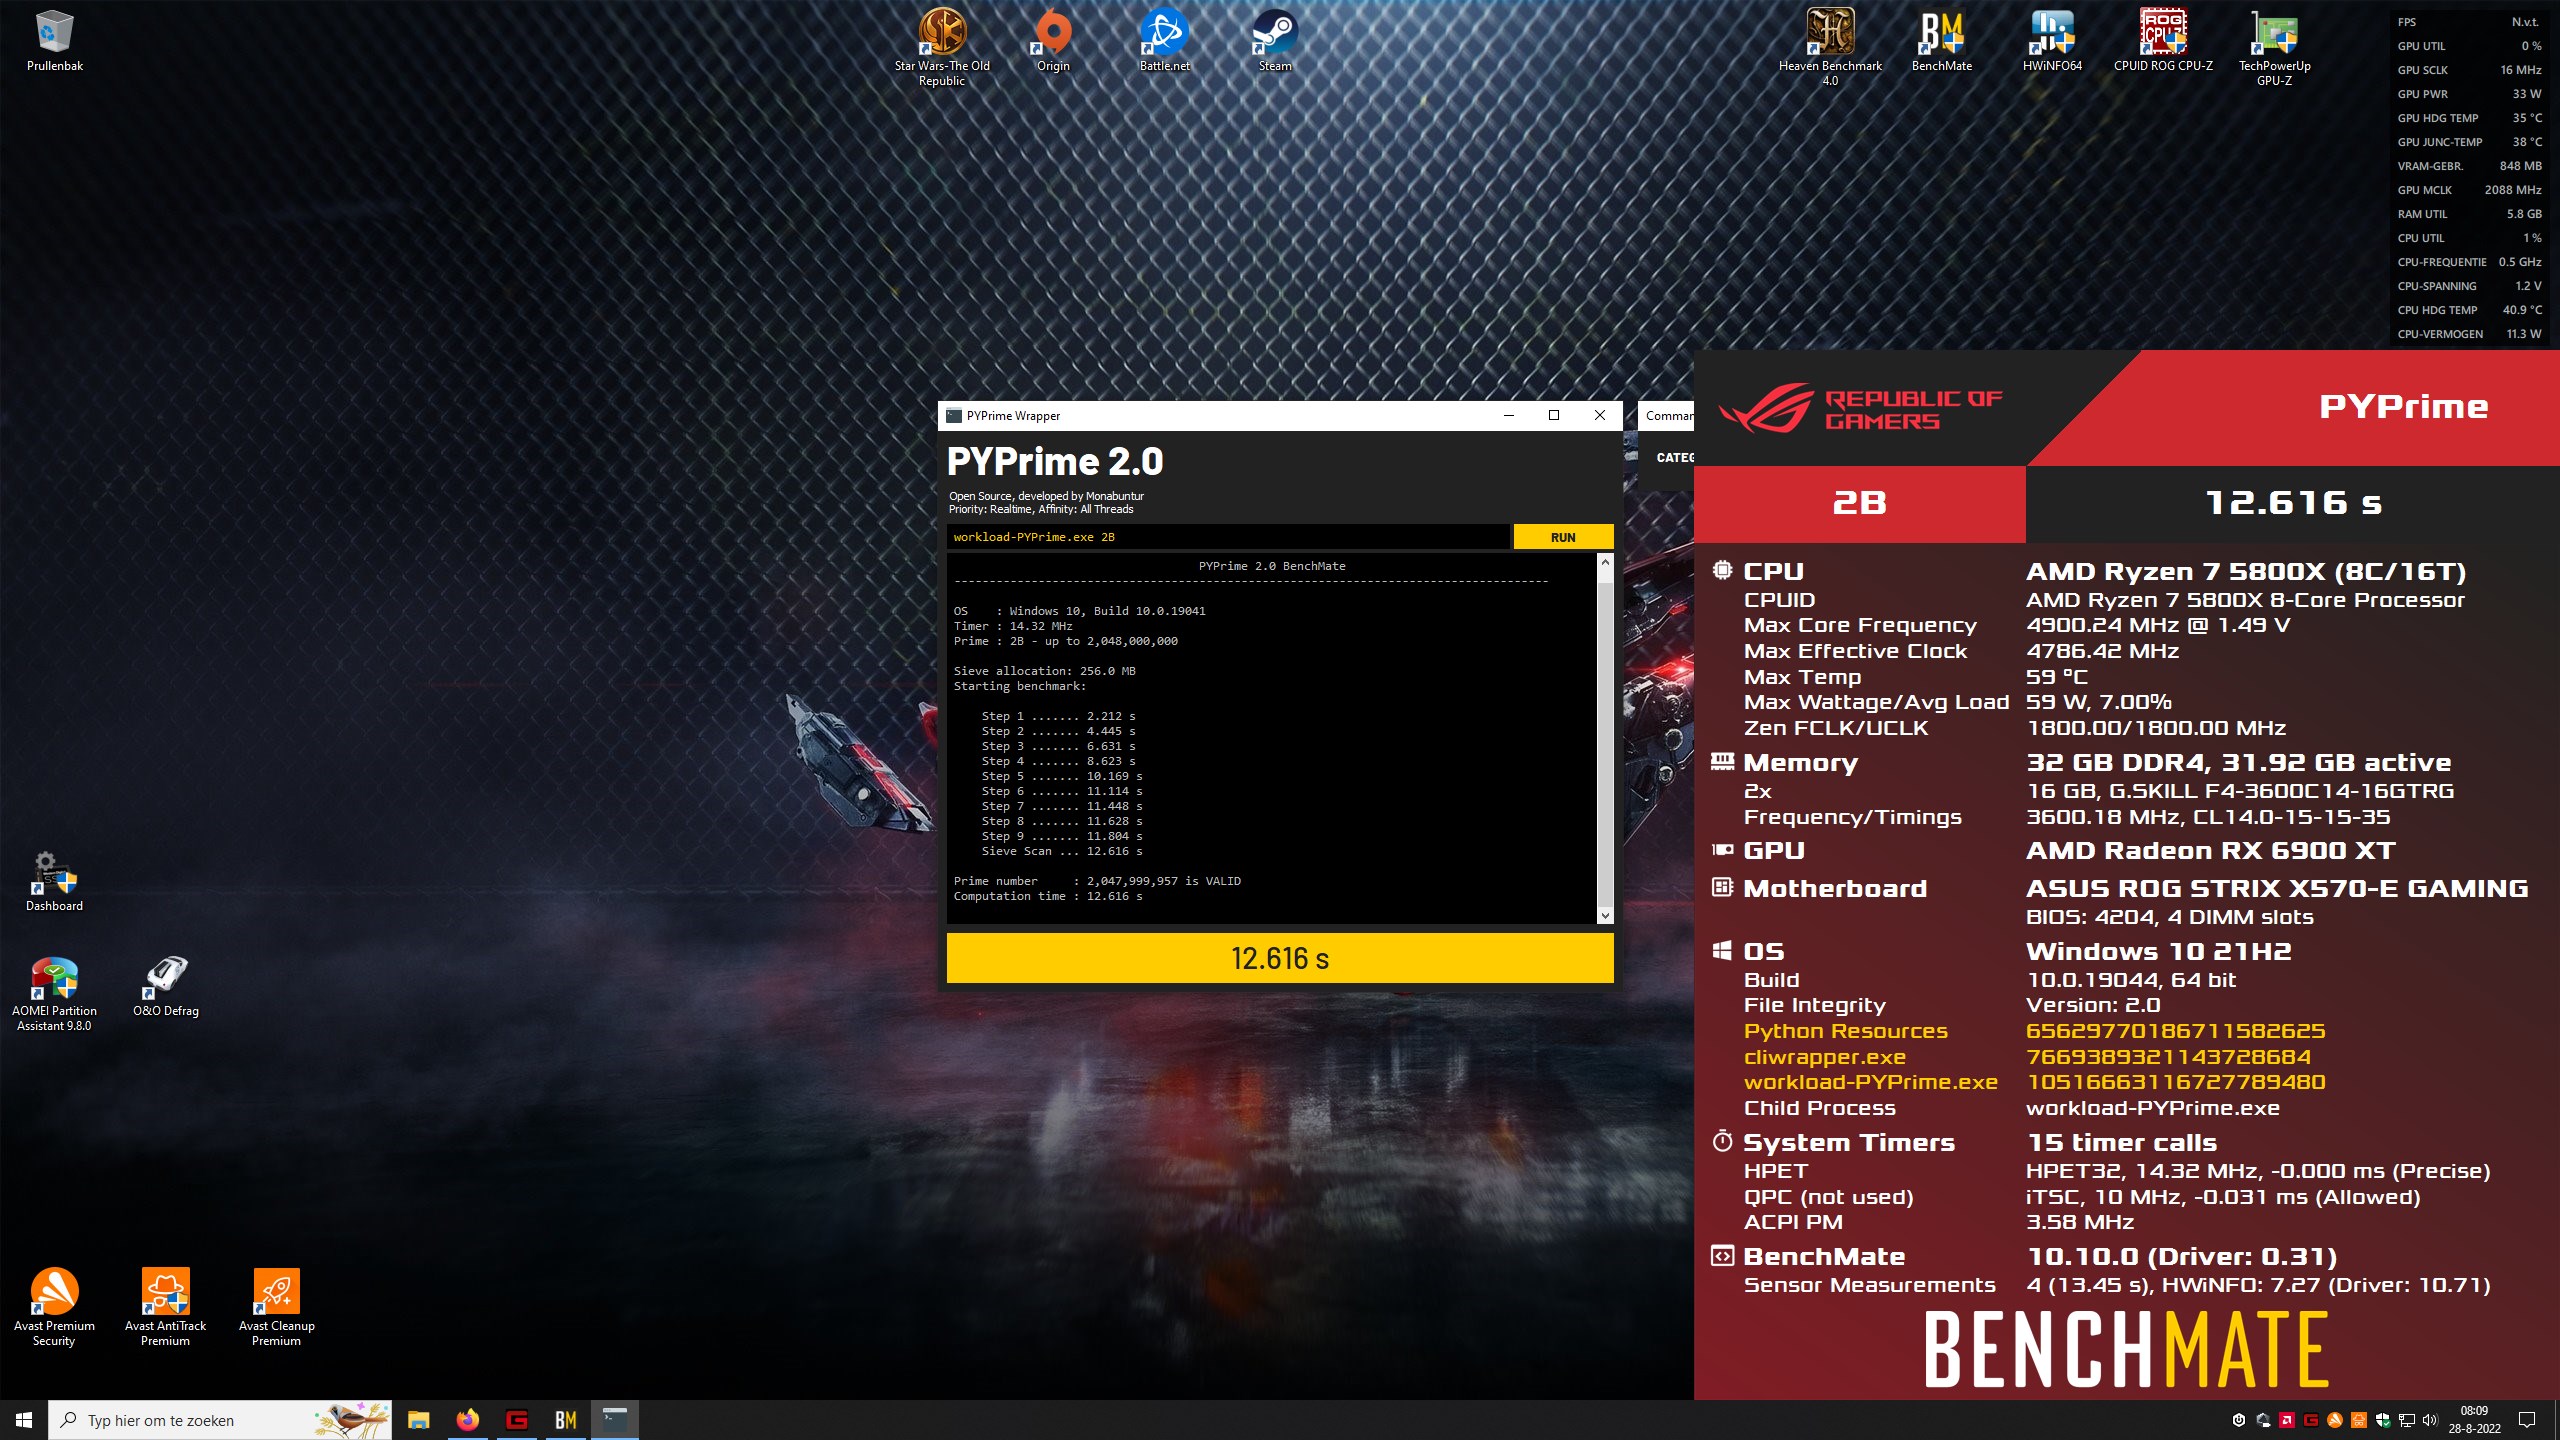Screen dimensions: 2560x1440
Task: Click the BenchMate section code icon
Action: click(1722, 1256)
